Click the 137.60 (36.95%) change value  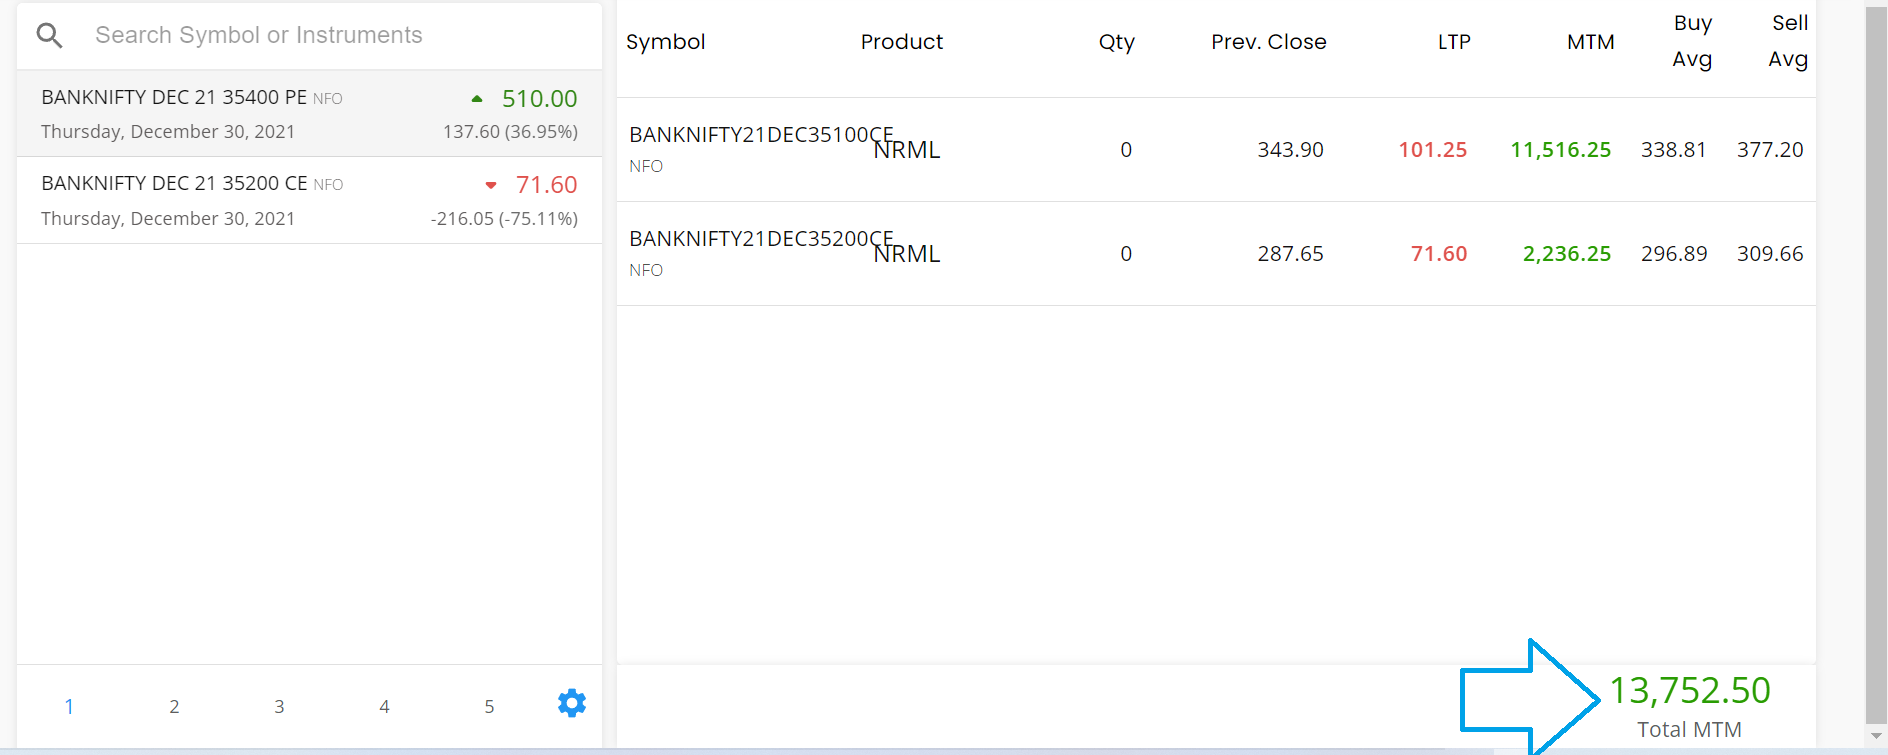click(x=510, y=132)
